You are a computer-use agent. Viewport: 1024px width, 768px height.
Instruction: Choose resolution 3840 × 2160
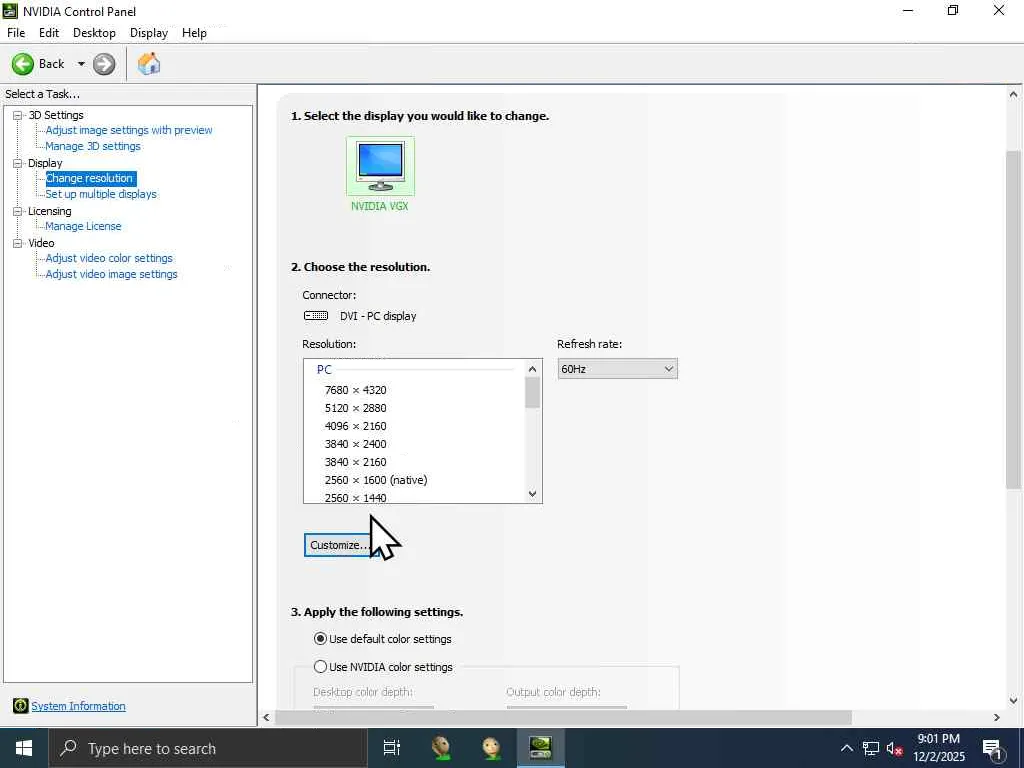pos(356,462)
